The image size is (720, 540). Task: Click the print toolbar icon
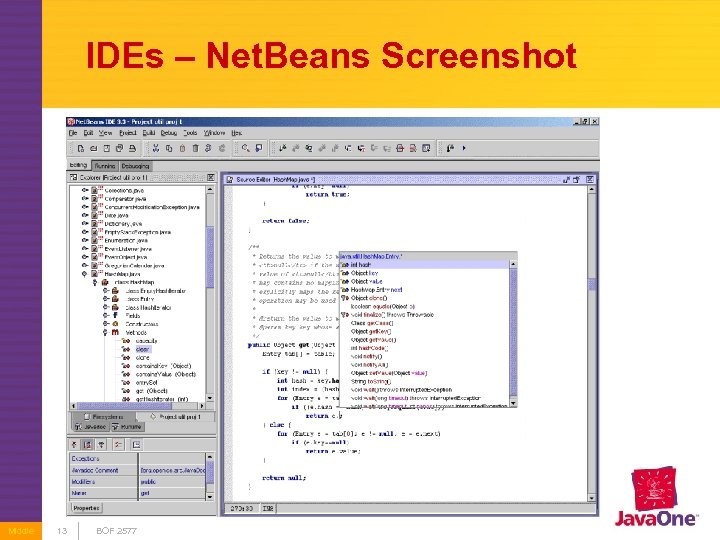click(132, 148)
